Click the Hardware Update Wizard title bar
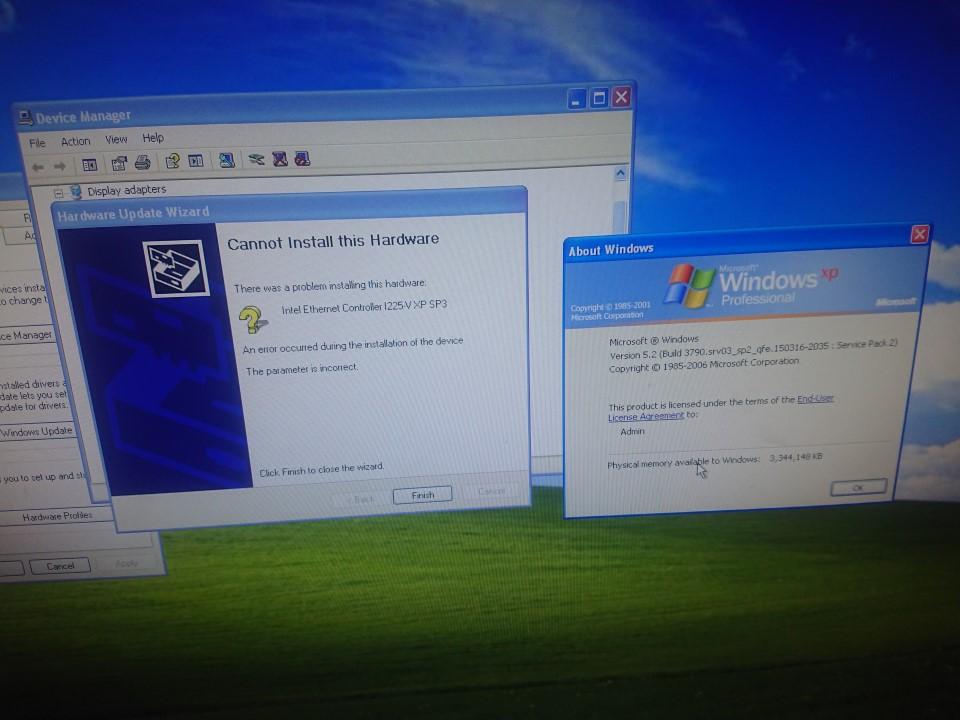This screenshot has width=960, height=720. tap(289, 206)
